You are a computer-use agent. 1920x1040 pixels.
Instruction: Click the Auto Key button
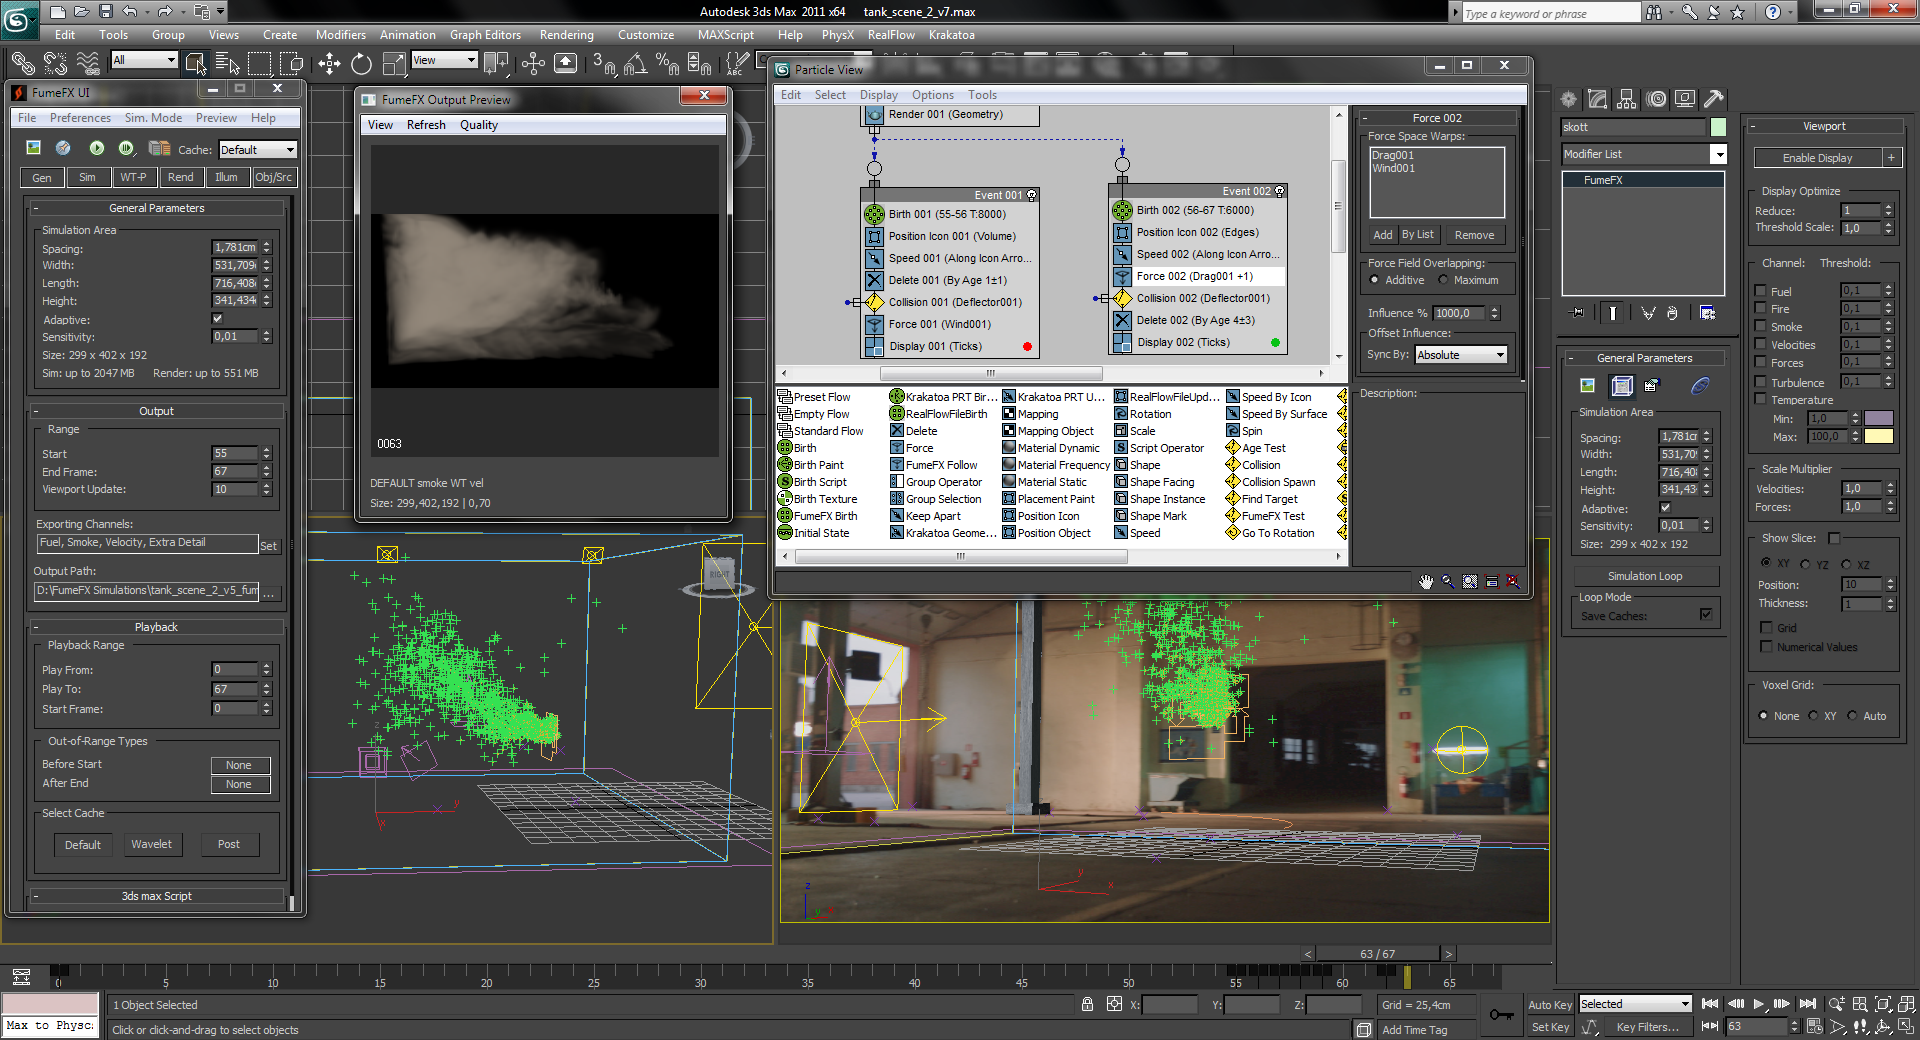click(1550, 1005)
